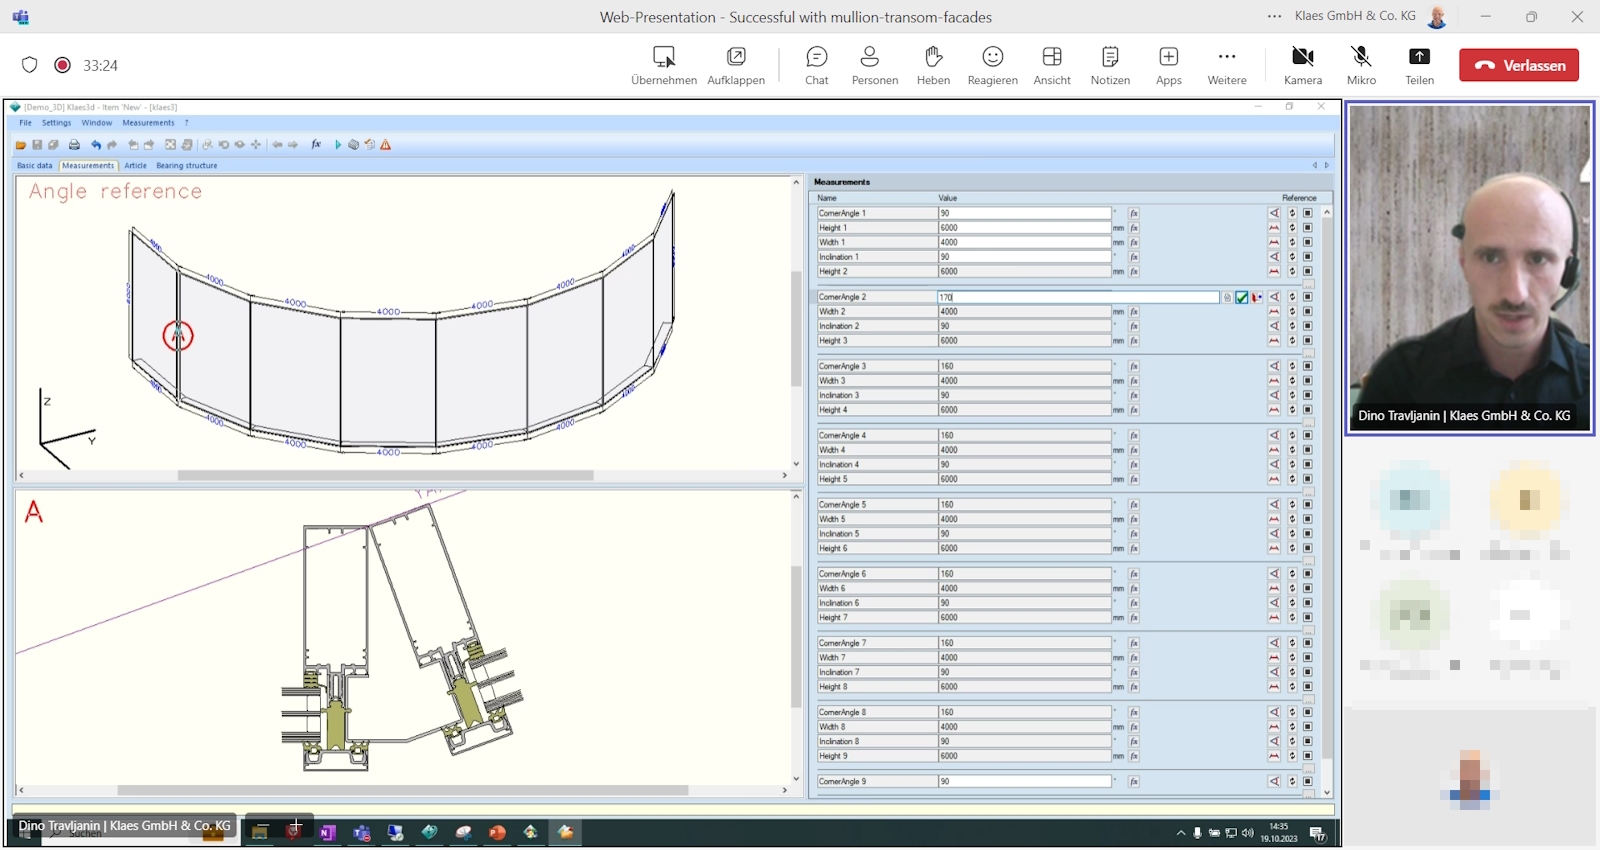Toggle the Mikro microphone mute
The height and width of the screenshot is (850, 1600).
click(1361, 66)
